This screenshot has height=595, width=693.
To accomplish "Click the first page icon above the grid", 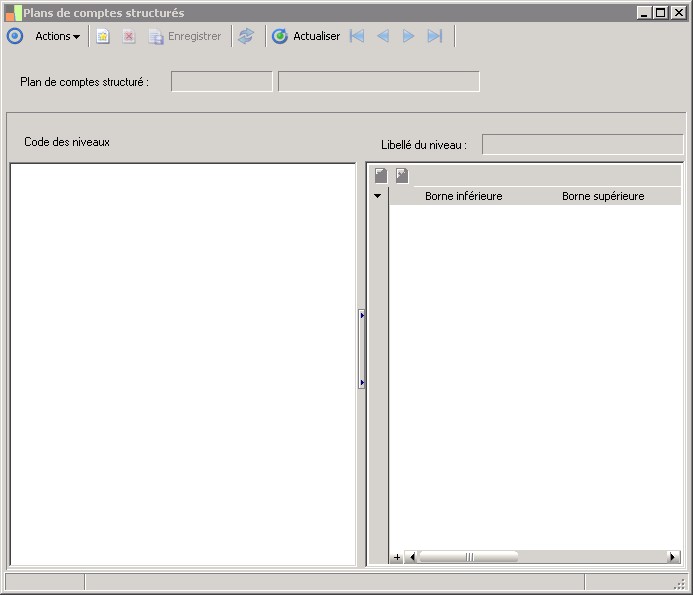I will pyautogui.click(x=381, y=176).
